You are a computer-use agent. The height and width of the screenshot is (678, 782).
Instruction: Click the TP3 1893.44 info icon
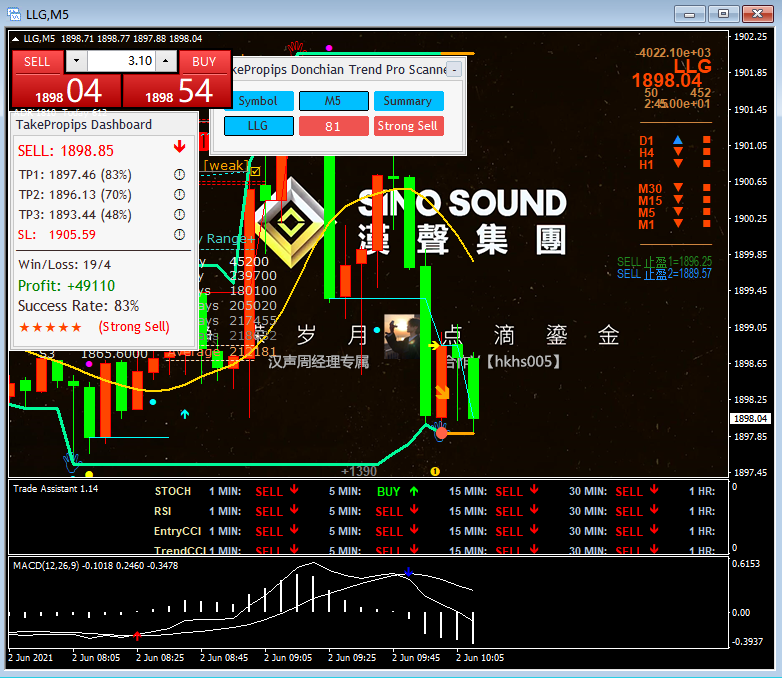[180, 215]
